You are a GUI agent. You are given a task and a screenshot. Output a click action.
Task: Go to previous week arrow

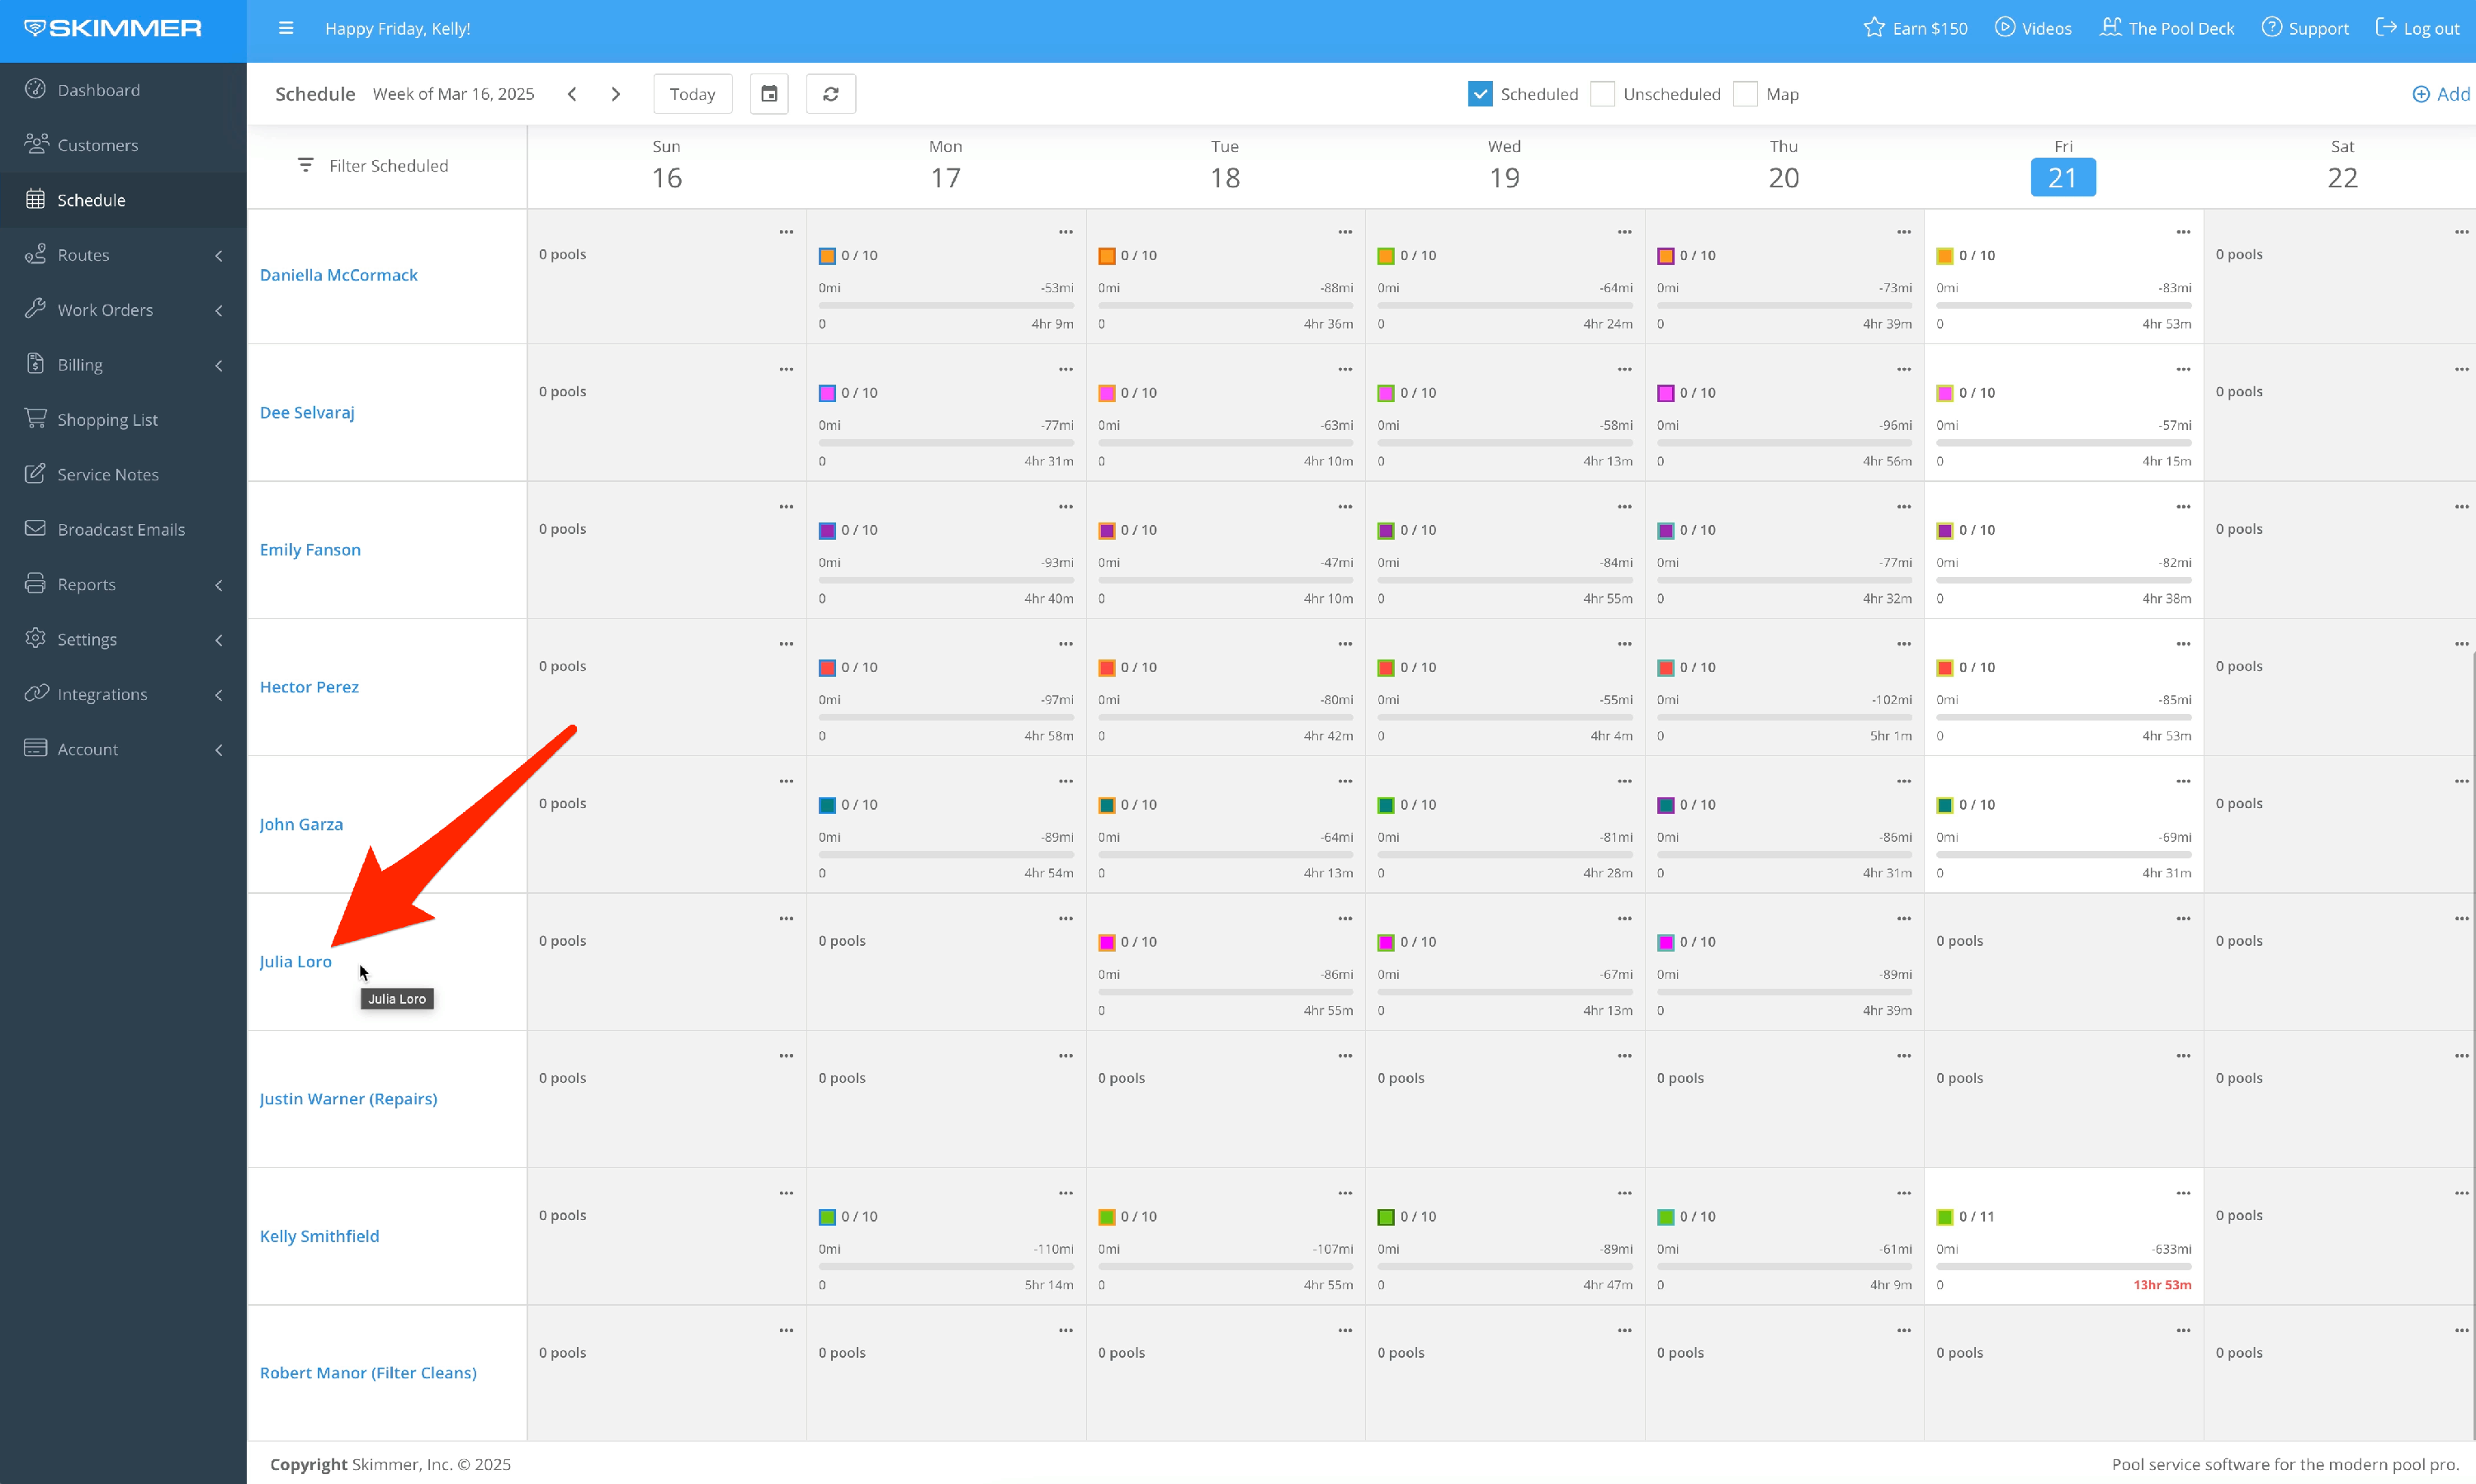click(572, 94)
